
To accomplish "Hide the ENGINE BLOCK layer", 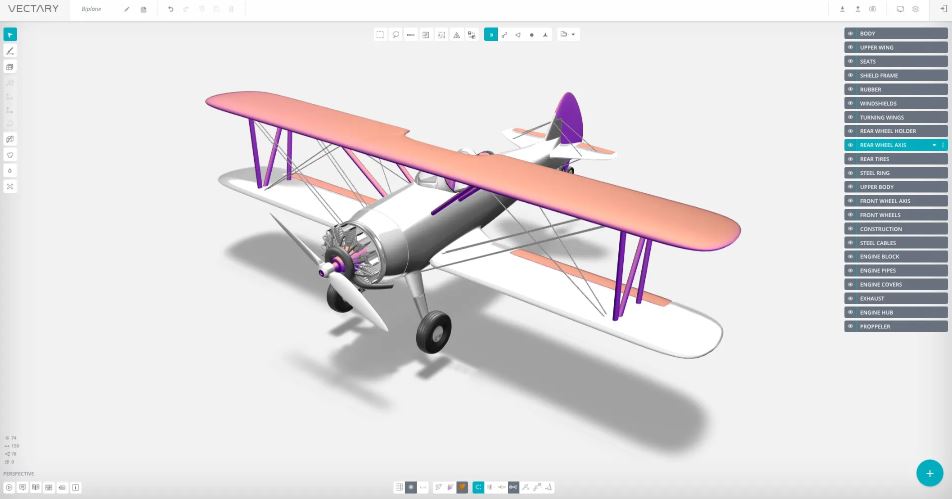I will point(851,257).
